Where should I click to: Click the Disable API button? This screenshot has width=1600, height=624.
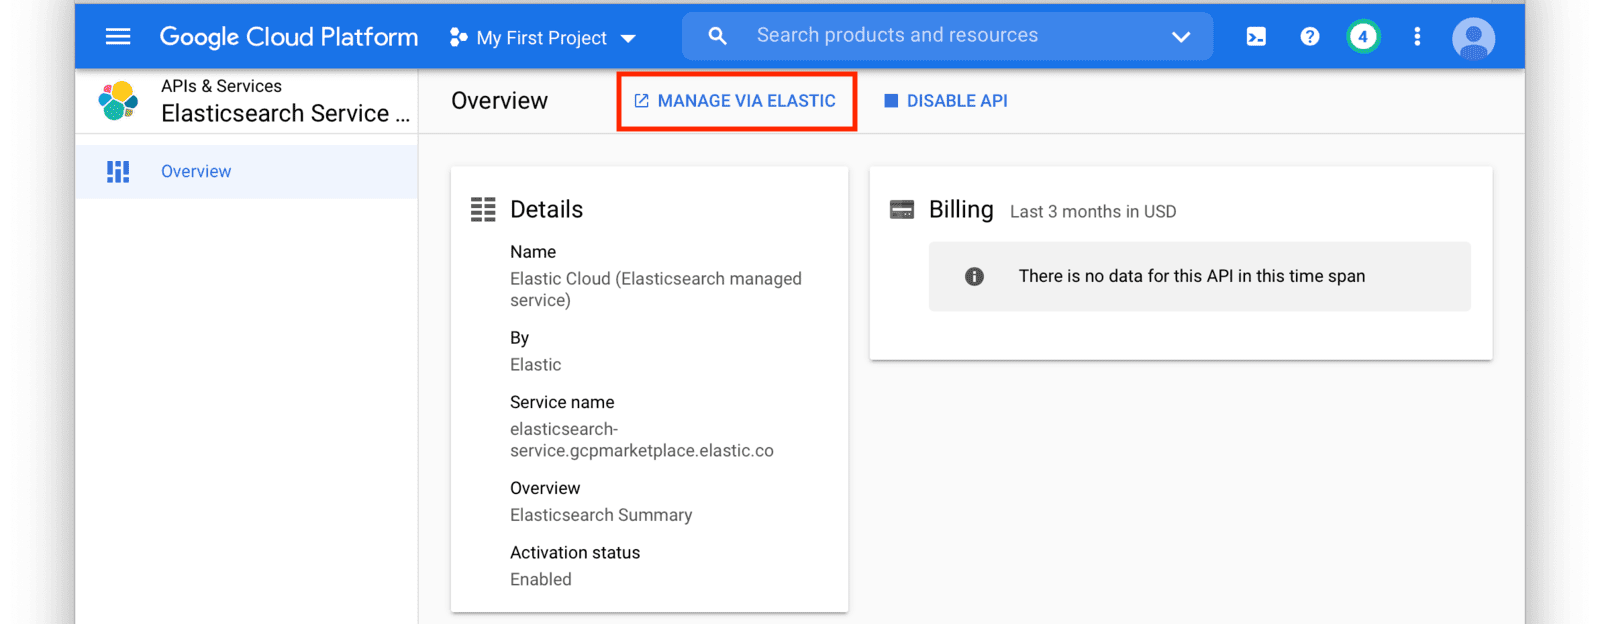[x=946, y=101]
